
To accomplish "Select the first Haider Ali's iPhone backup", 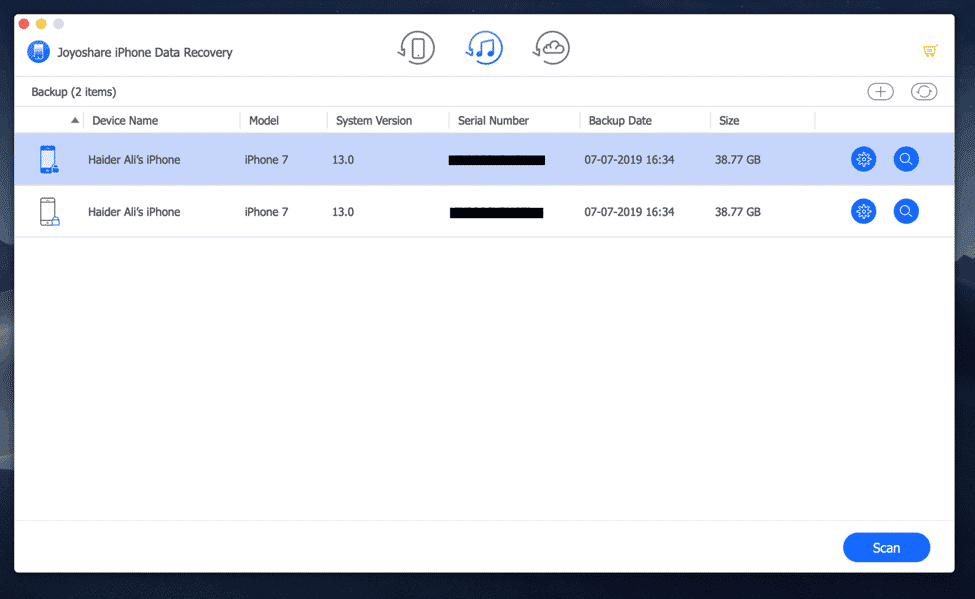I will coord(134,159).
